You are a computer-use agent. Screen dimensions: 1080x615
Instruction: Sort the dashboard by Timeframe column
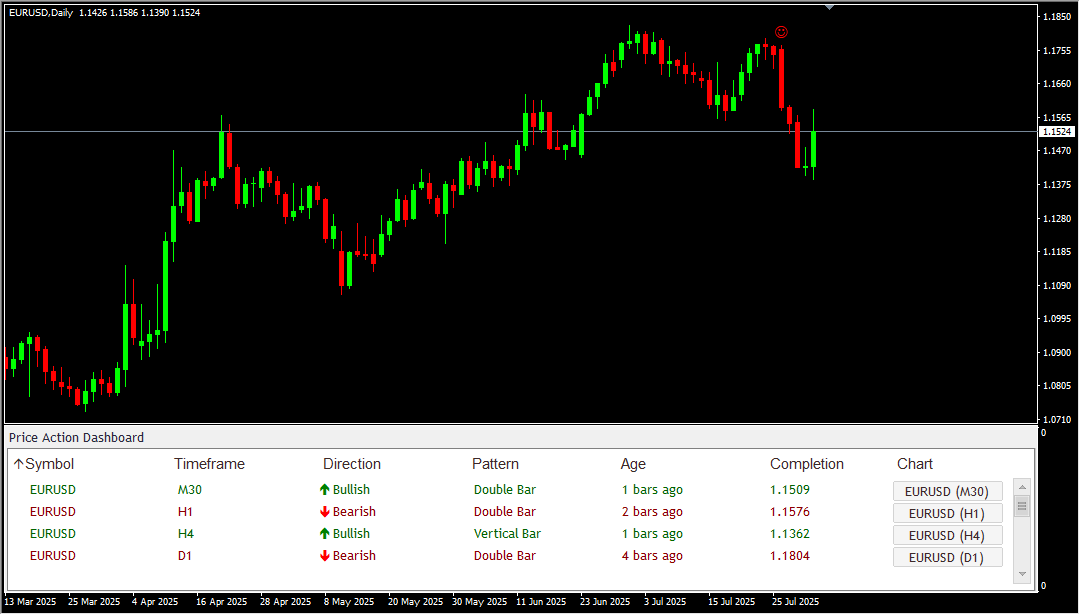(209, 464)
